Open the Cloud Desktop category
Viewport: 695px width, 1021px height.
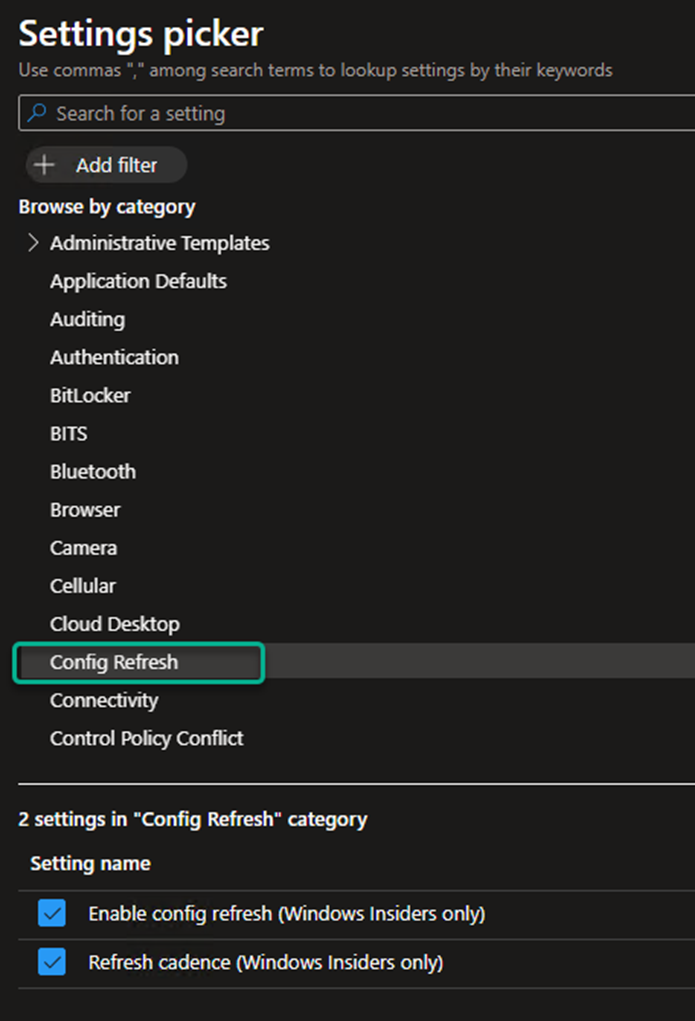[x=115, y=624]
